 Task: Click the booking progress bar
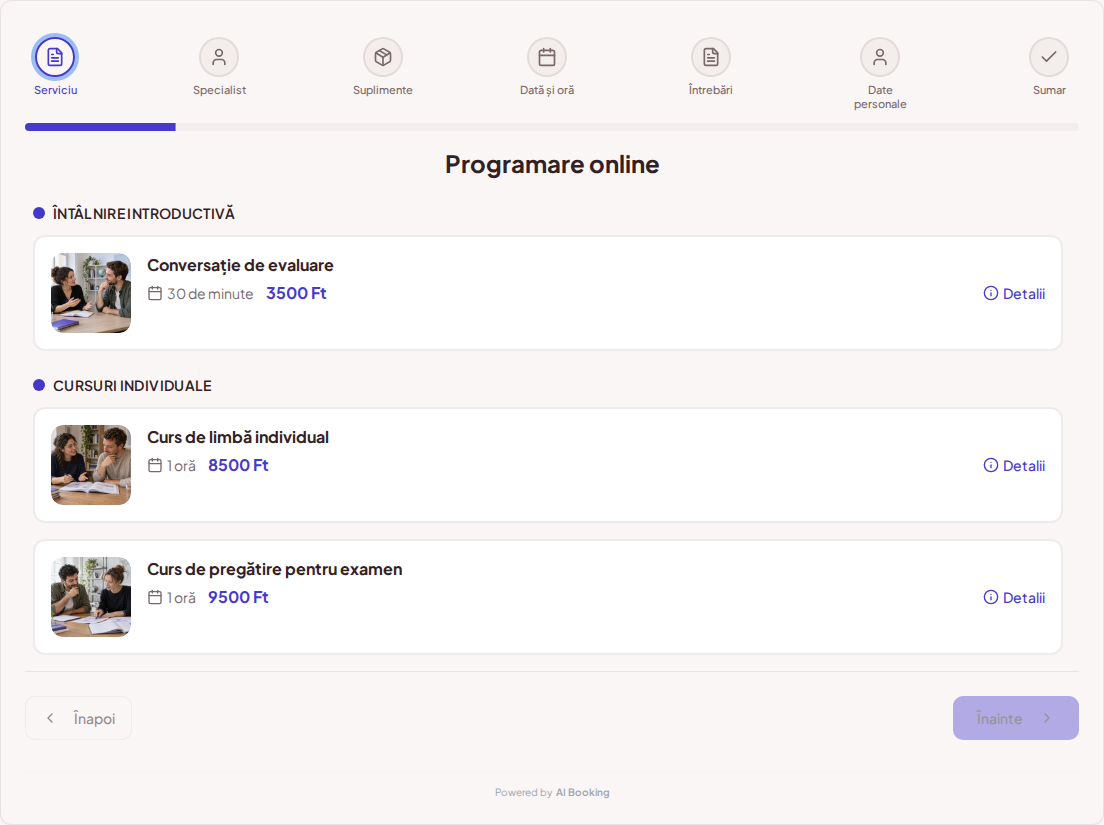click(x=552, y=127)
